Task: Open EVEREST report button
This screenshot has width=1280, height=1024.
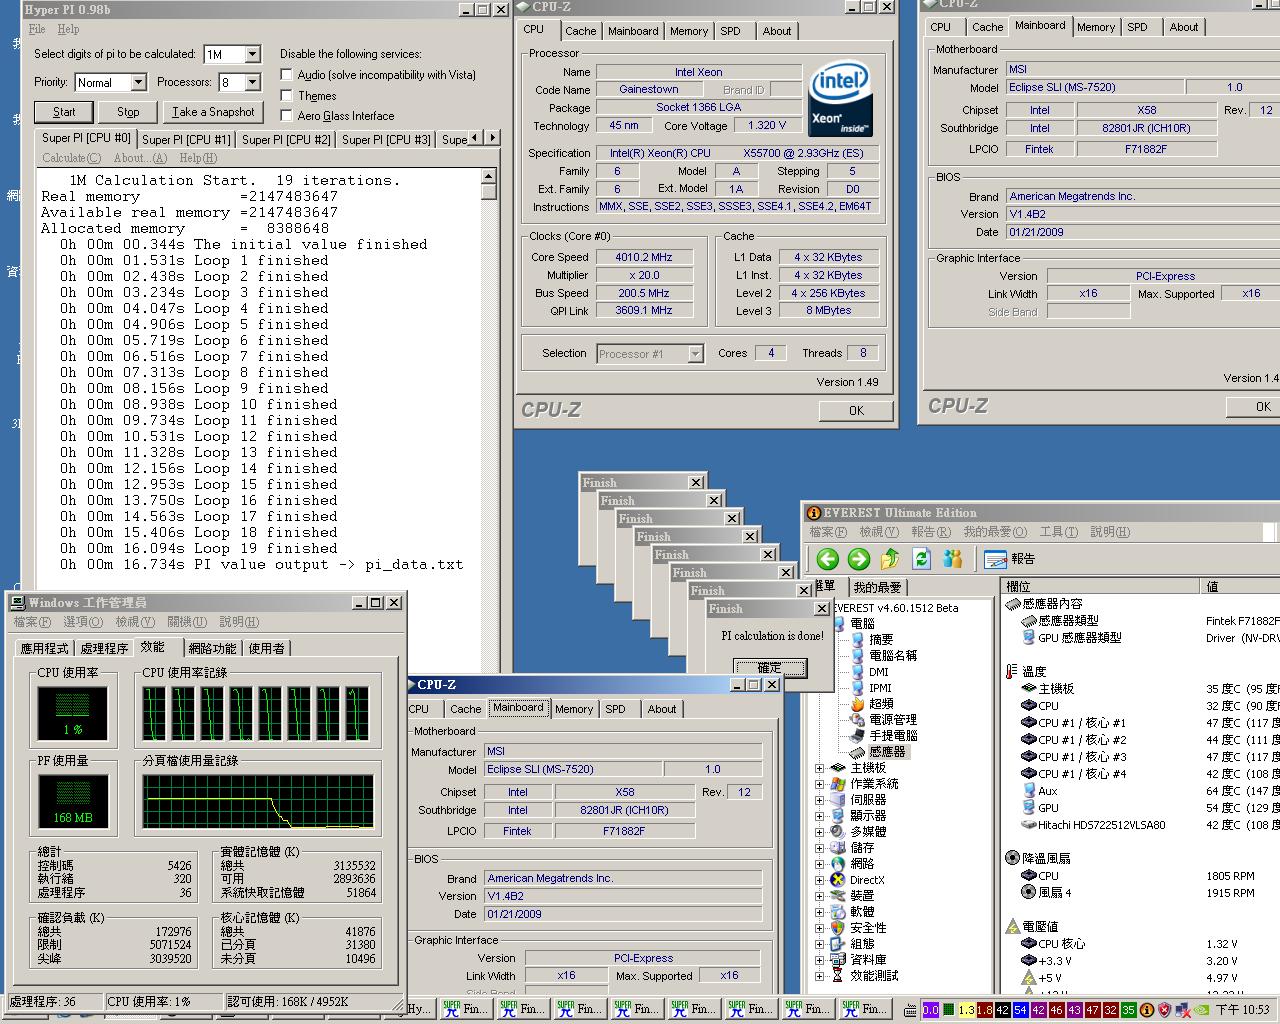Action: pyautogui.click(x=1010, y=559)
